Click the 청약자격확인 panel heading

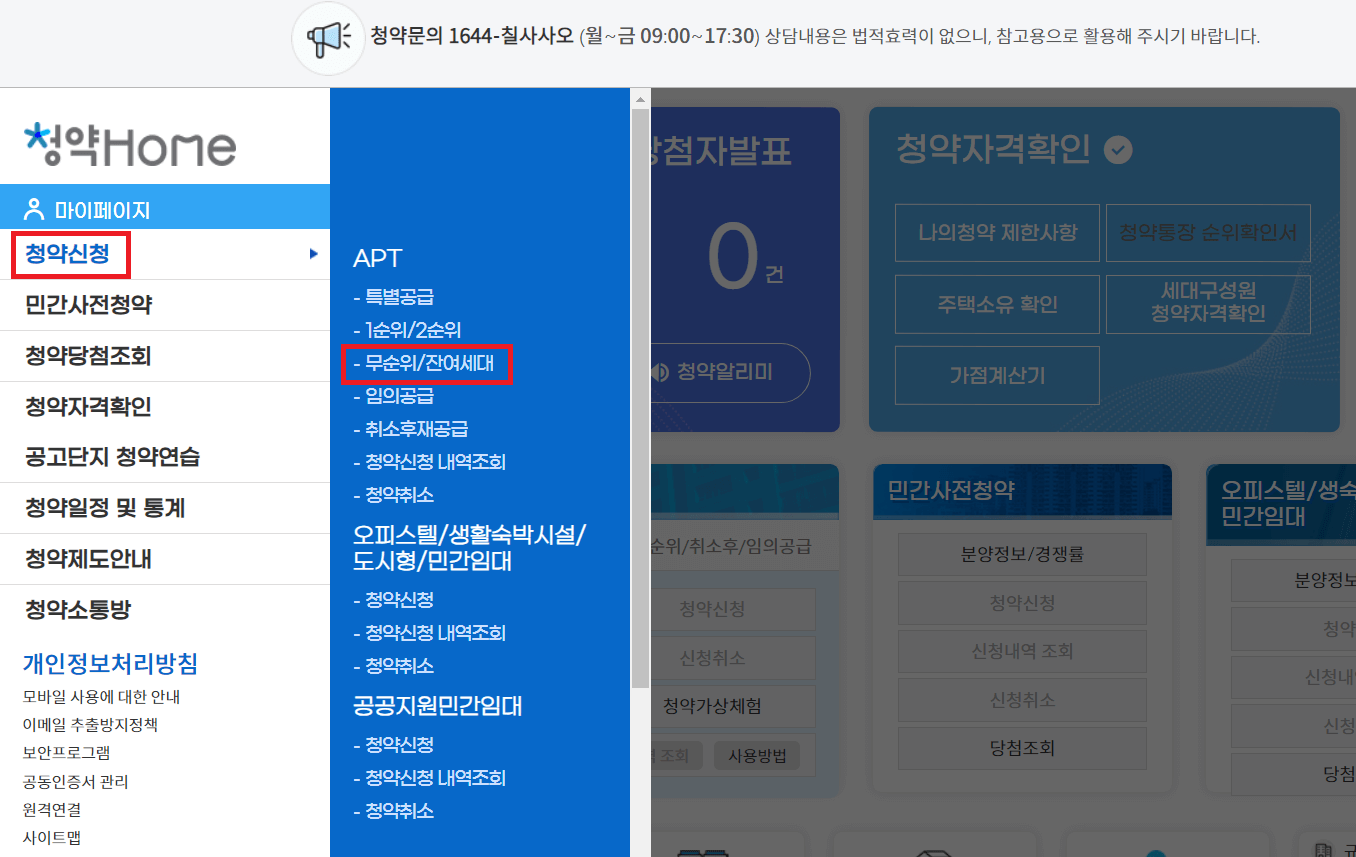(x=993, y=150)
